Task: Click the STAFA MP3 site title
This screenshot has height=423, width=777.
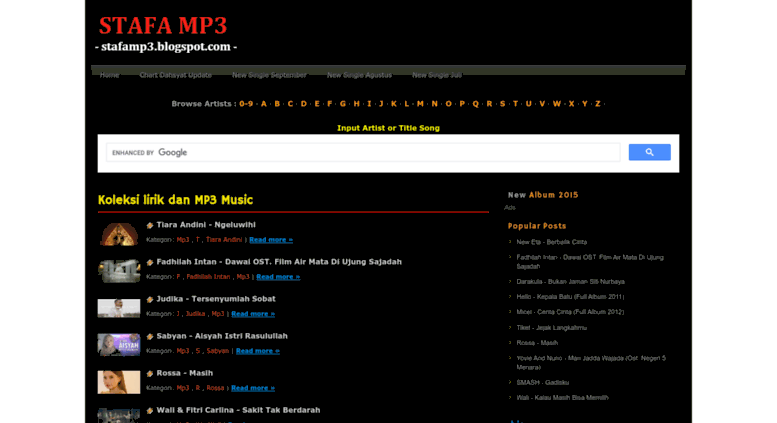Action: click(x=163, y=26)
